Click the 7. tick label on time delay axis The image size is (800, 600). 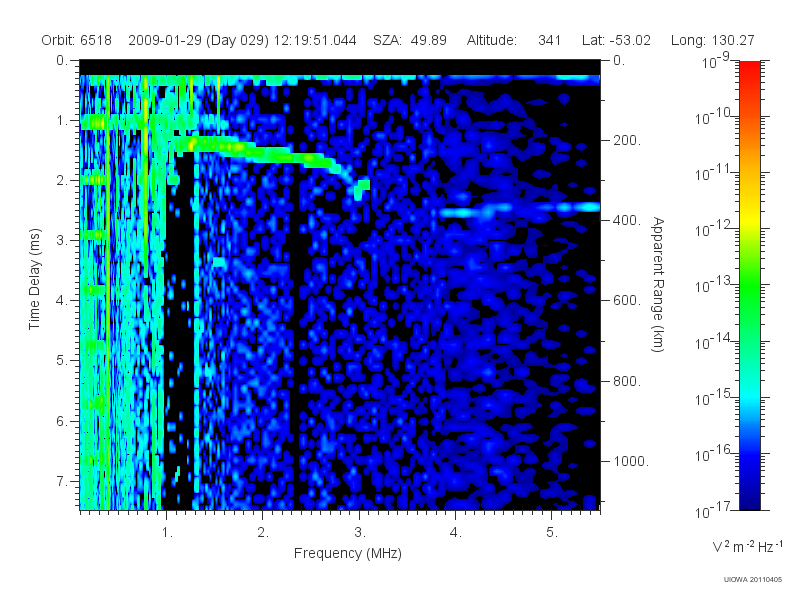(62, 481)
